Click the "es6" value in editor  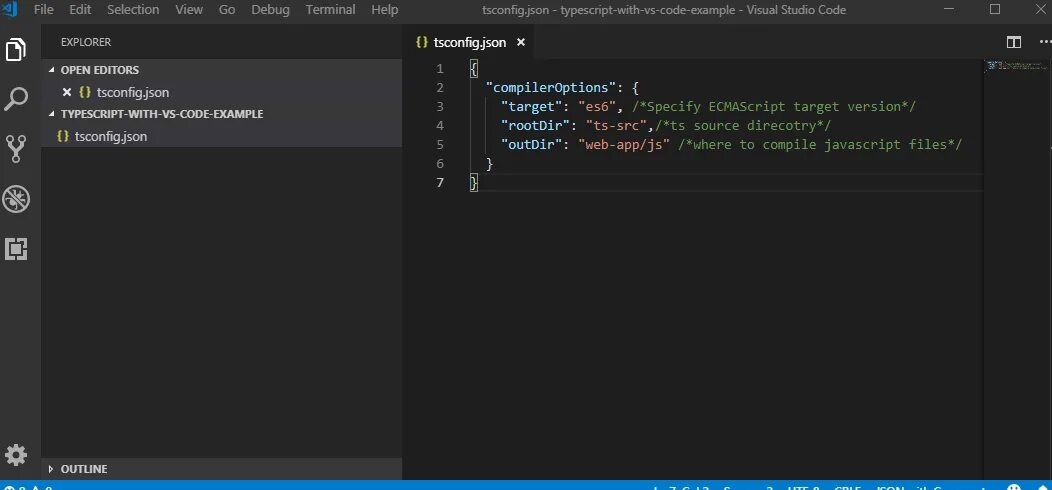click(x=596, y=107)
